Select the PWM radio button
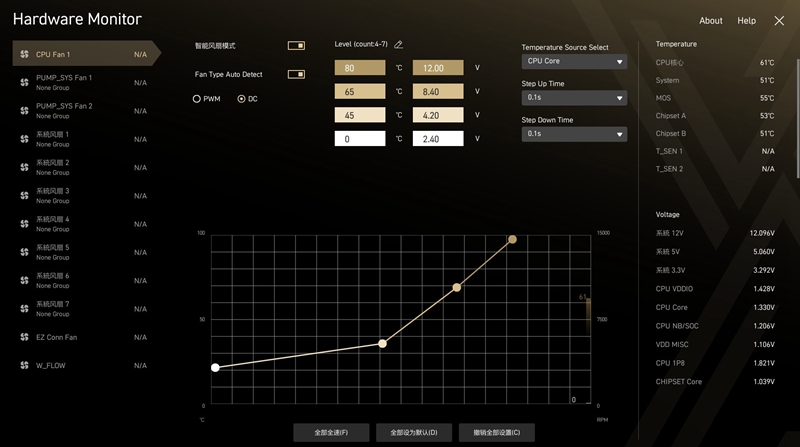The width and height of the screenshot is (800, 447). (197, 99)
